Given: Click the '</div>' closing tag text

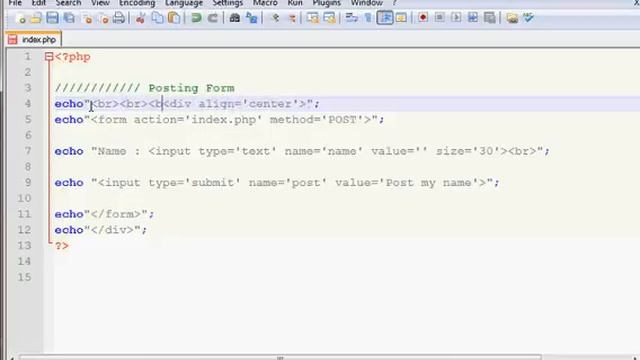Looking at the screenshot, I should click(112, 230).
